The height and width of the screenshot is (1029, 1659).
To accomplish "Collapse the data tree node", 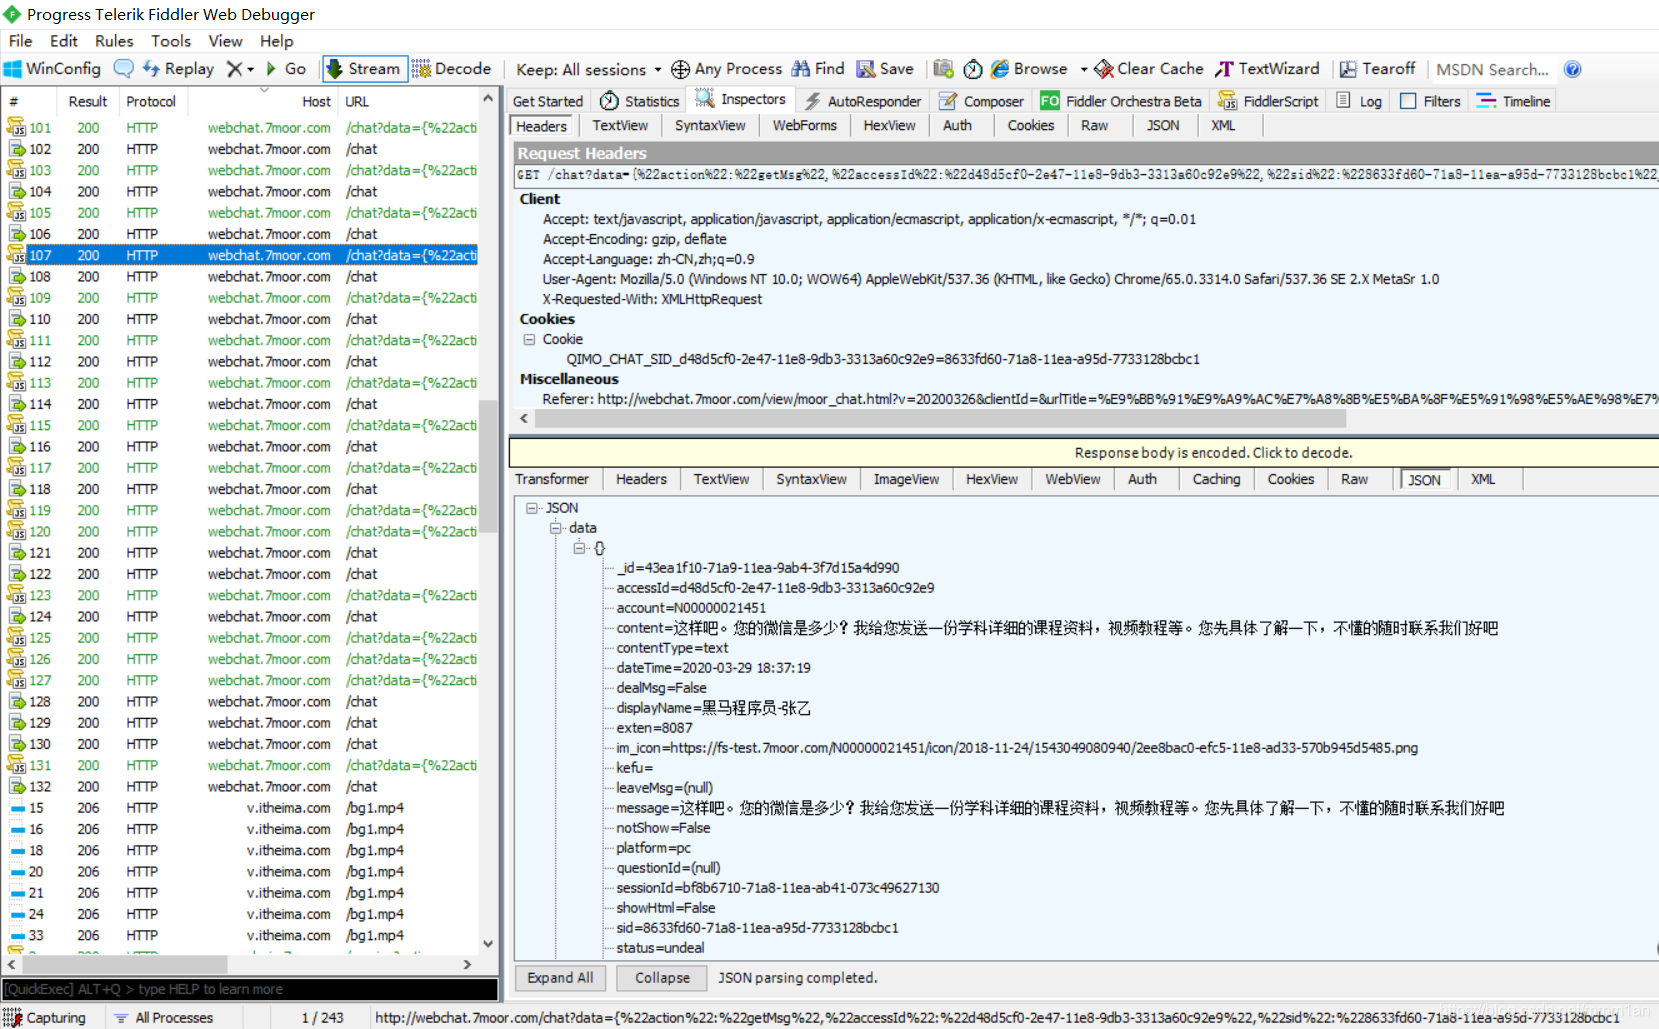I will point(555,528).
